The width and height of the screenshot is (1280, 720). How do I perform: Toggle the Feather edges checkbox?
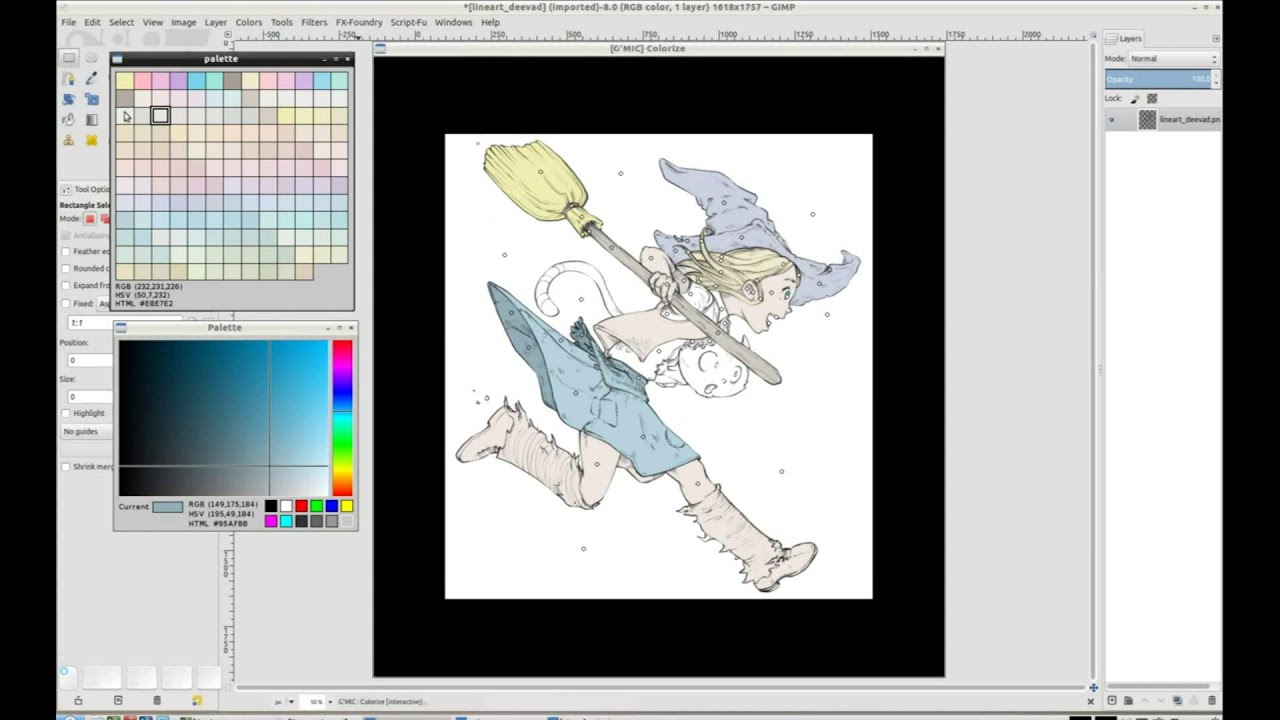[x=66, y=252]
